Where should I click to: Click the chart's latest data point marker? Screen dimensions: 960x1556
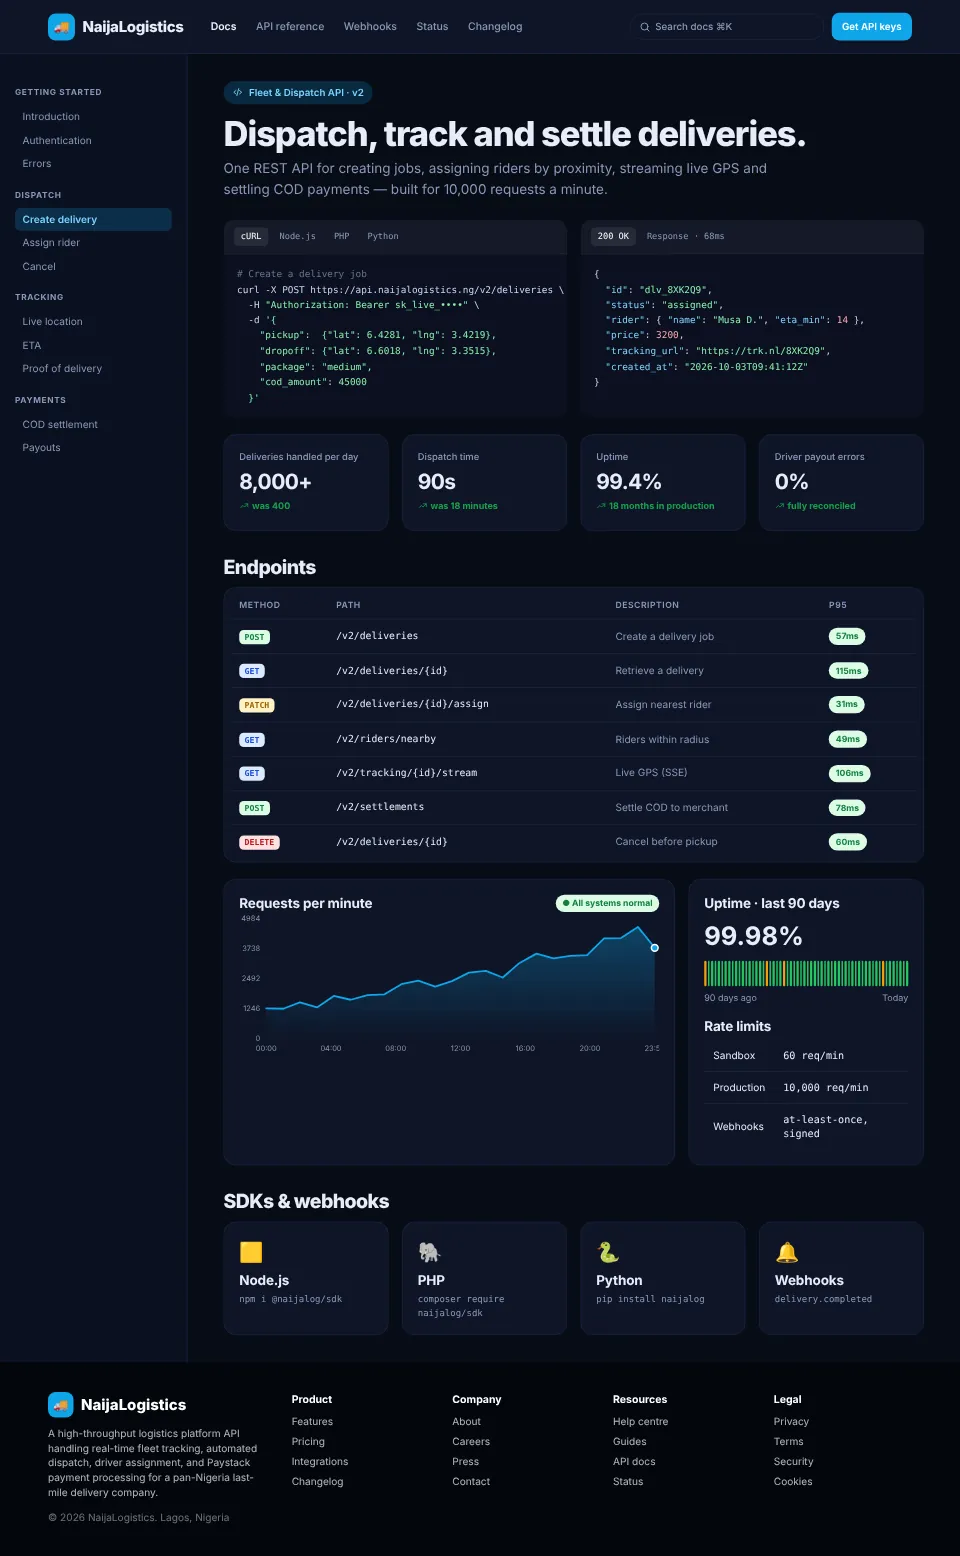(x=655, y=947)
